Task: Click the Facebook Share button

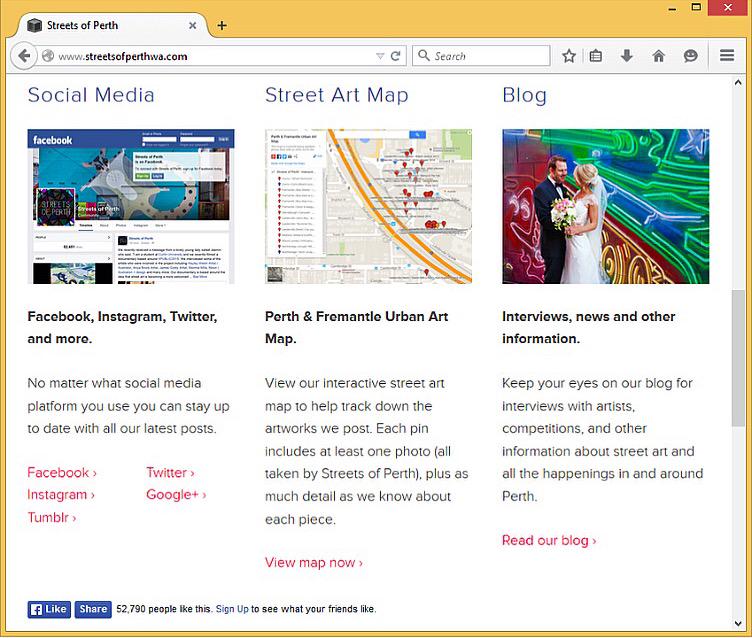Action: [x=93, y=609]
